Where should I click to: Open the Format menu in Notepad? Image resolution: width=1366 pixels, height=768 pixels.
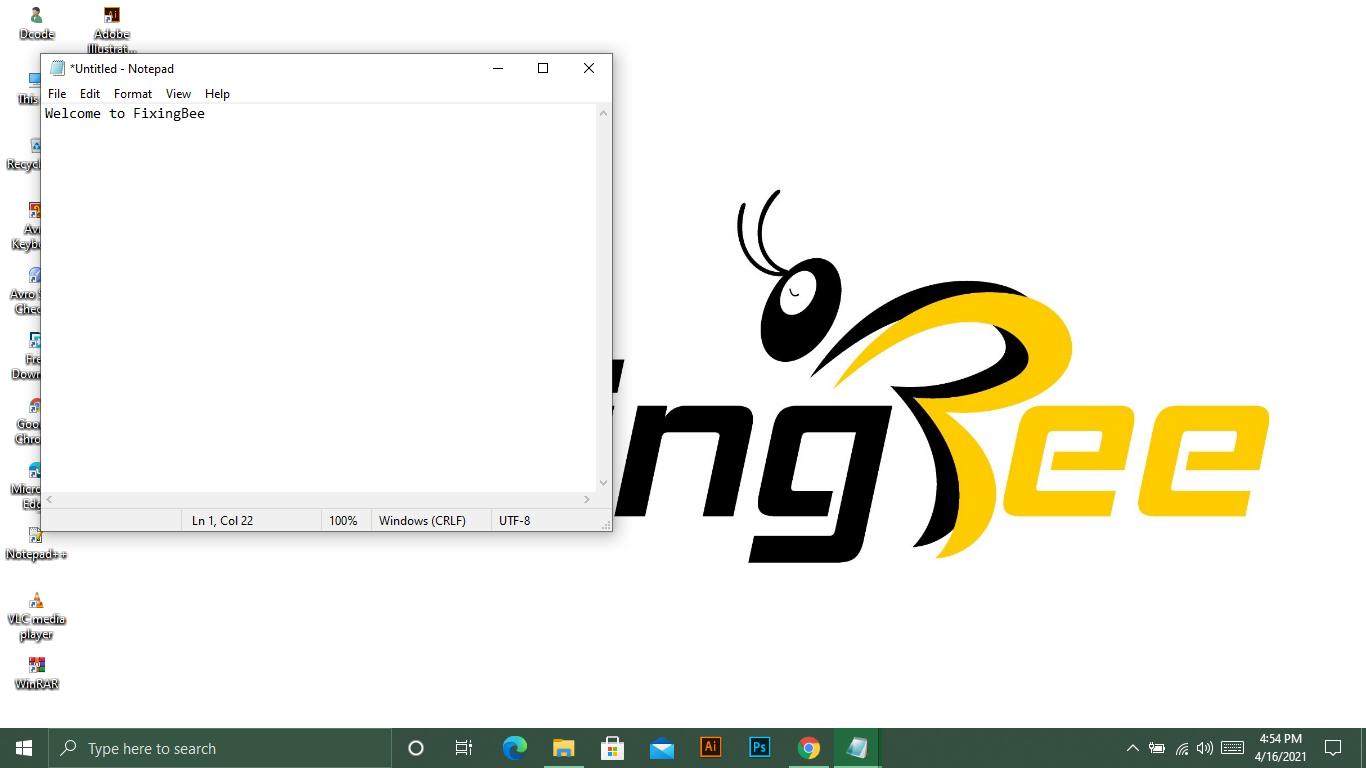(x=133, y=94)
